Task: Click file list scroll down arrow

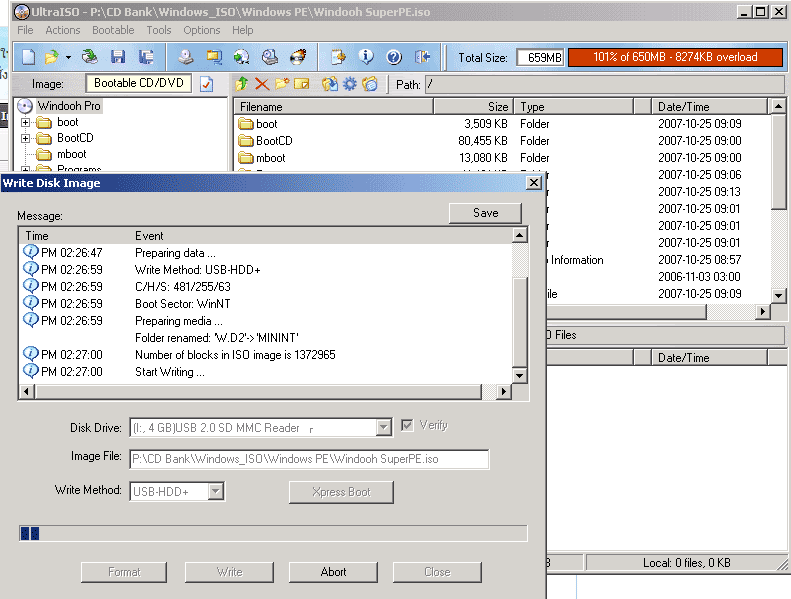Action: pyautogui.click(x=778, y=295)
